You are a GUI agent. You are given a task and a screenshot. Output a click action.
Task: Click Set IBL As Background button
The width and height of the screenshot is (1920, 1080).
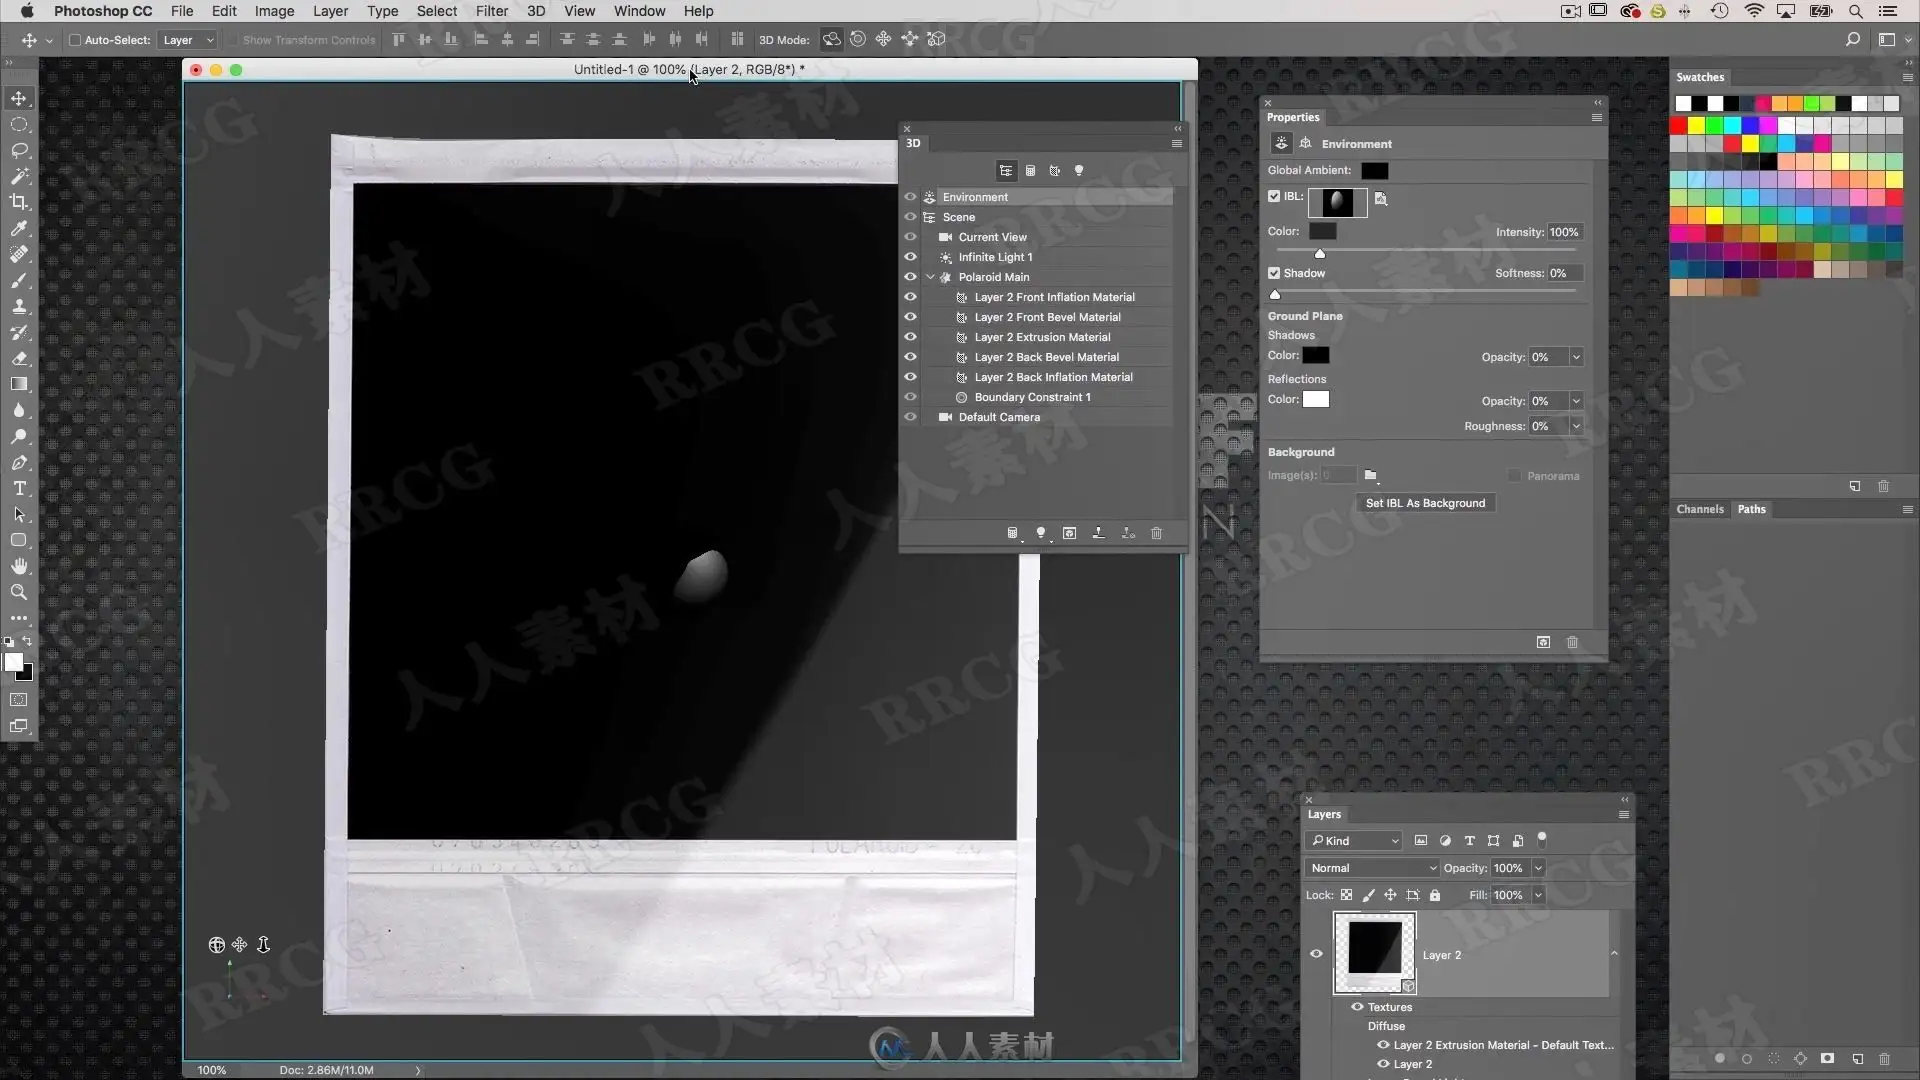pos(1425,503)
